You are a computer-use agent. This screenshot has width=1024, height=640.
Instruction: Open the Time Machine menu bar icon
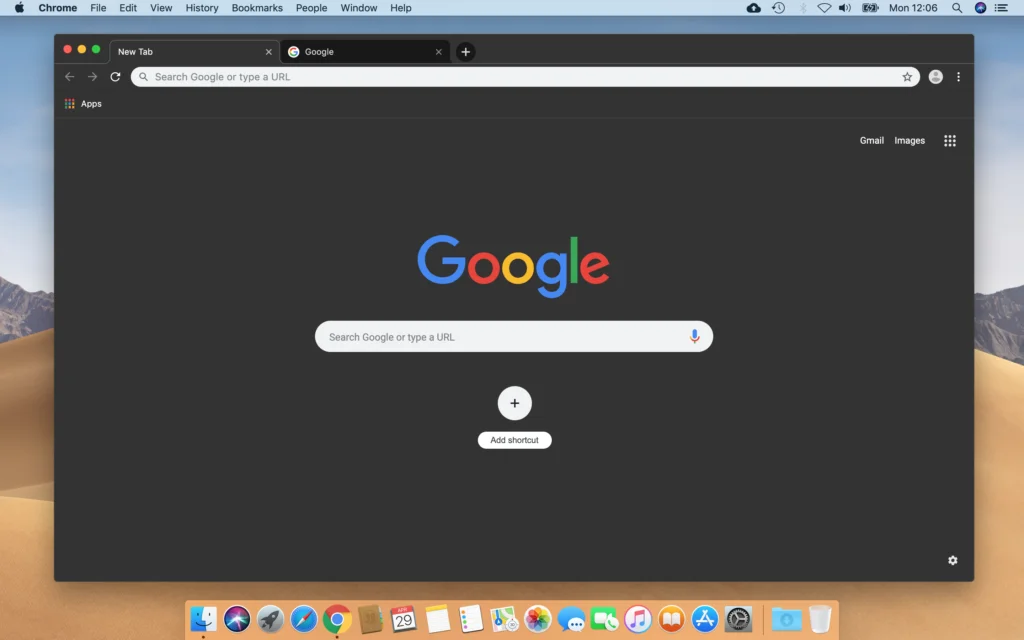pyautogui.click(x=778, y=8)
